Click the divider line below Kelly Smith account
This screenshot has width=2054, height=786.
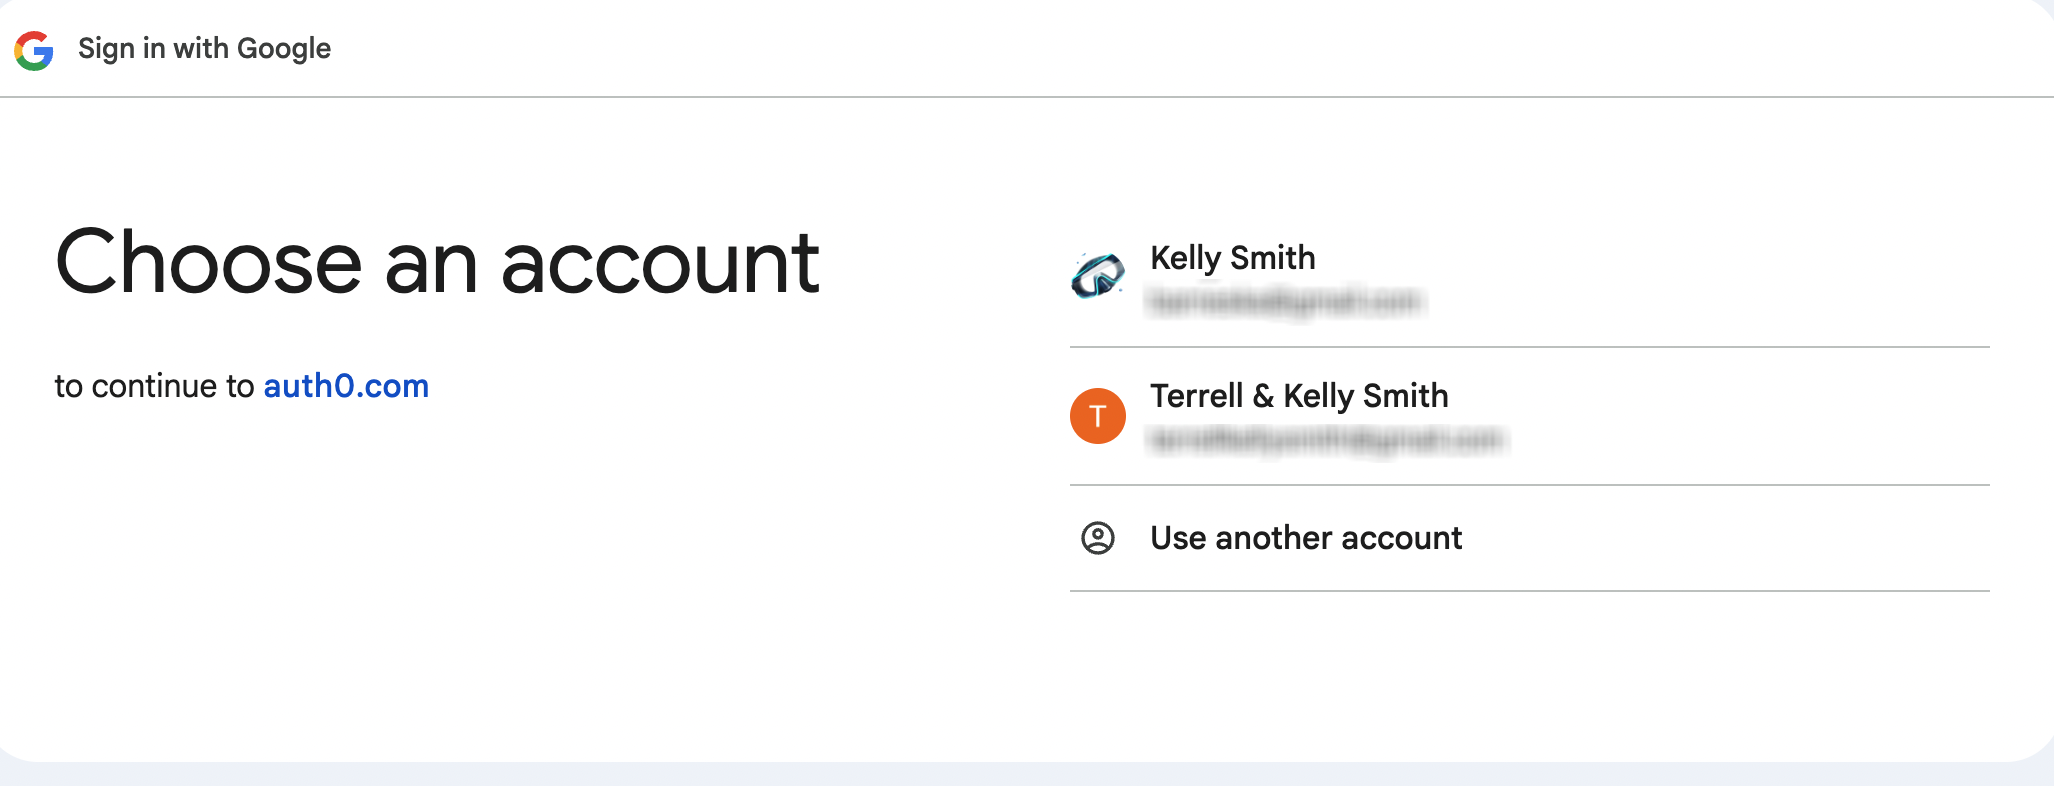[x=1528, y=347]
